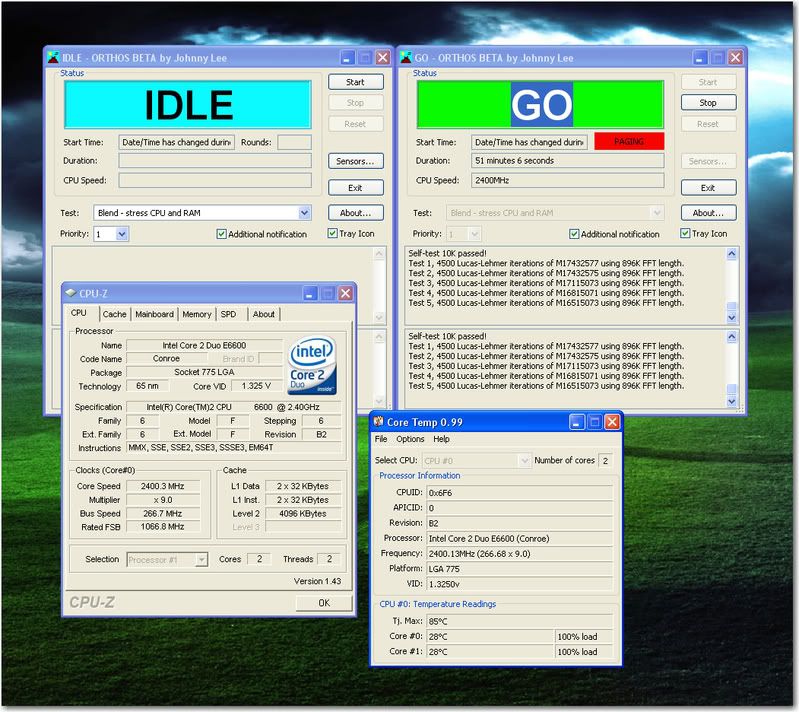The image size is (799, 712).
Task: Switch to the Mainboard tab in CPU-Z
Action: click(x=154, y=314)
